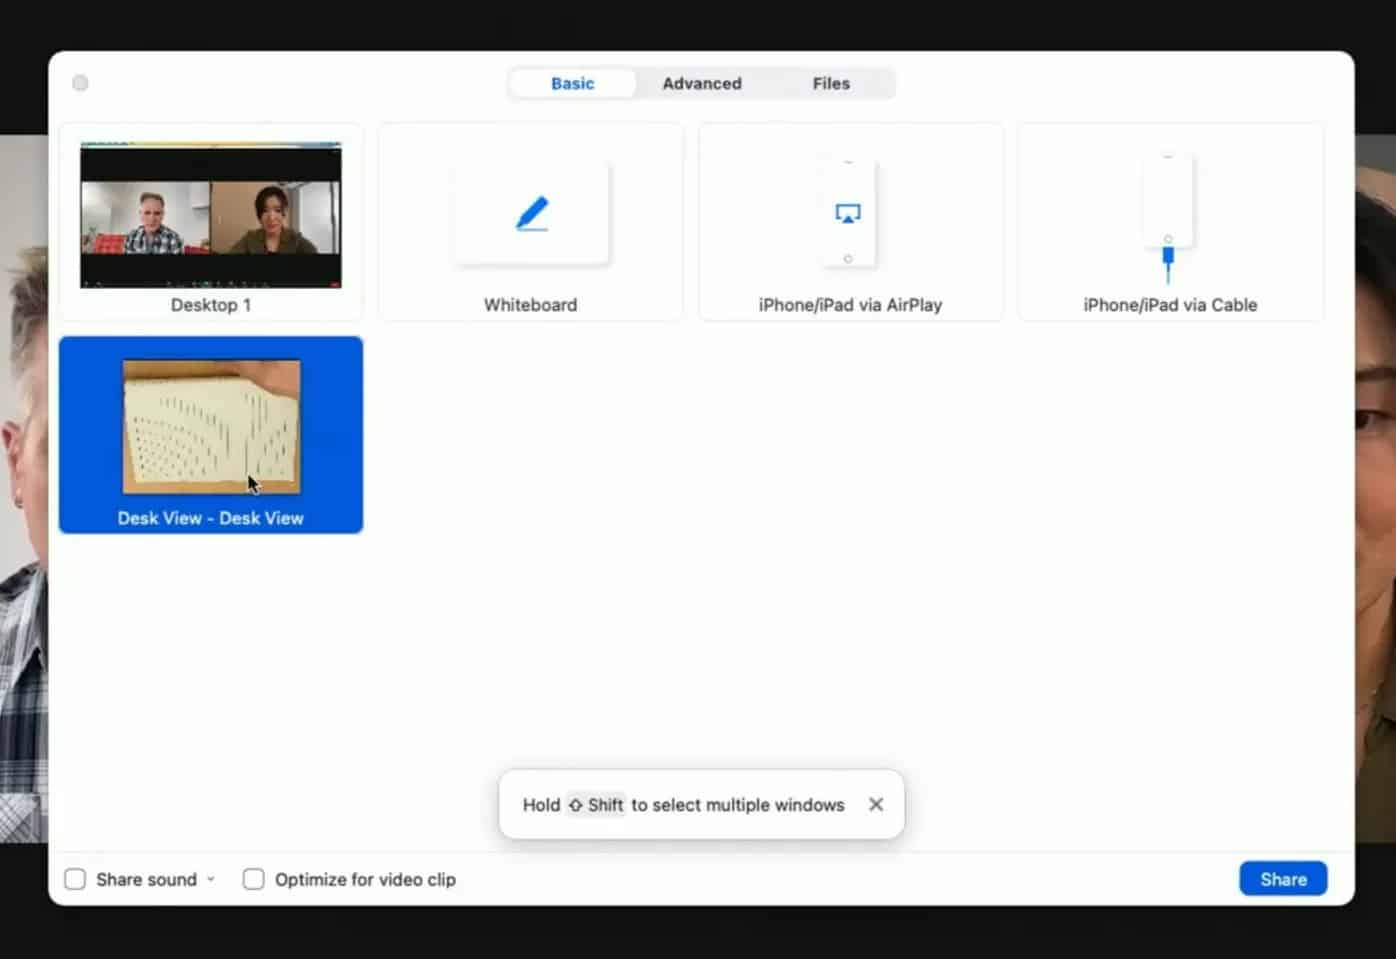This screenshot has width=1396, height=959.
Task: Select the AirPlay screen-mirroring icon
Action: pyautogui.click(x=848, y=213)
